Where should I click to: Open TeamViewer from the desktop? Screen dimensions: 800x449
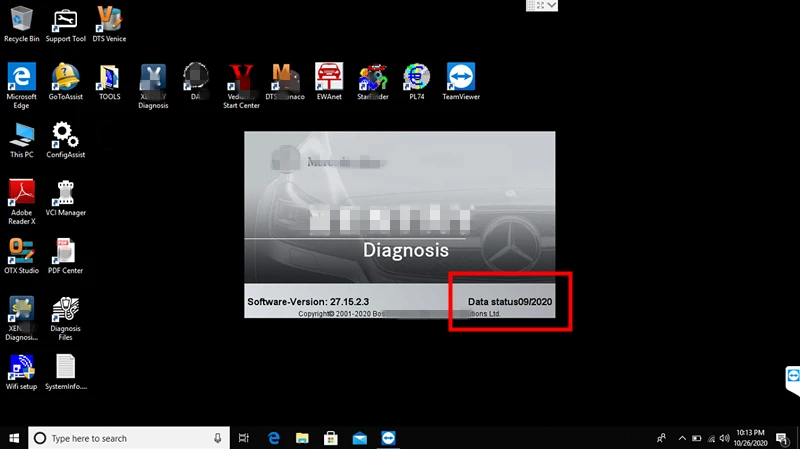[x=461, y=81]
